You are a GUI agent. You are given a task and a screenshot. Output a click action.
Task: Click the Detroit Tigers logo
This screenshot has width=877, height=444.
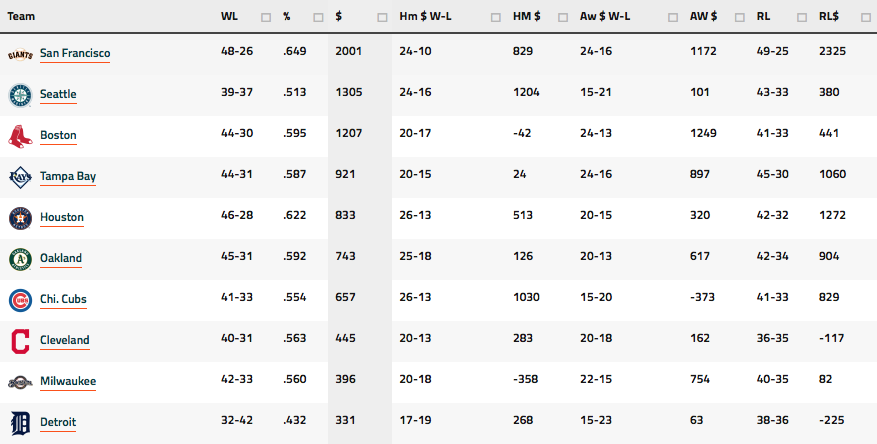pyautogui.click(x=20, y=423)
